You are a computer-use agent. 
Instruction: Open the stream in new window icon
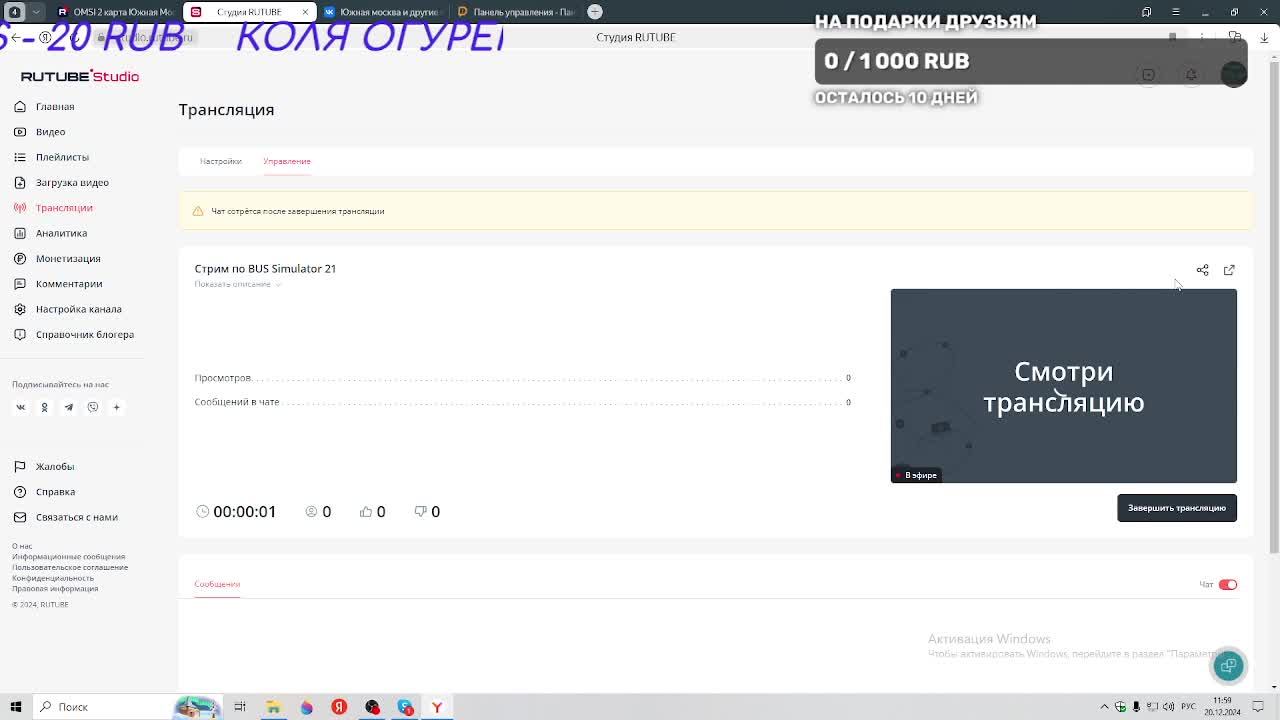pos(1229,270)
